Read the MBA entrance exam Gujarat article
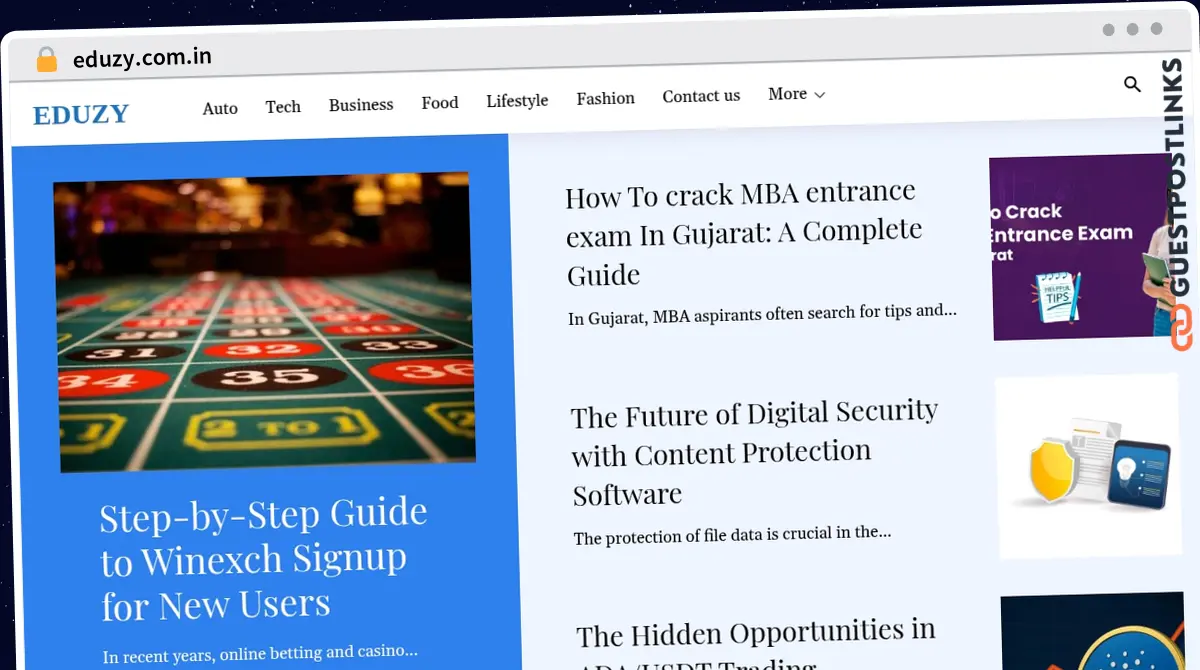 click(x=744, y=234)
